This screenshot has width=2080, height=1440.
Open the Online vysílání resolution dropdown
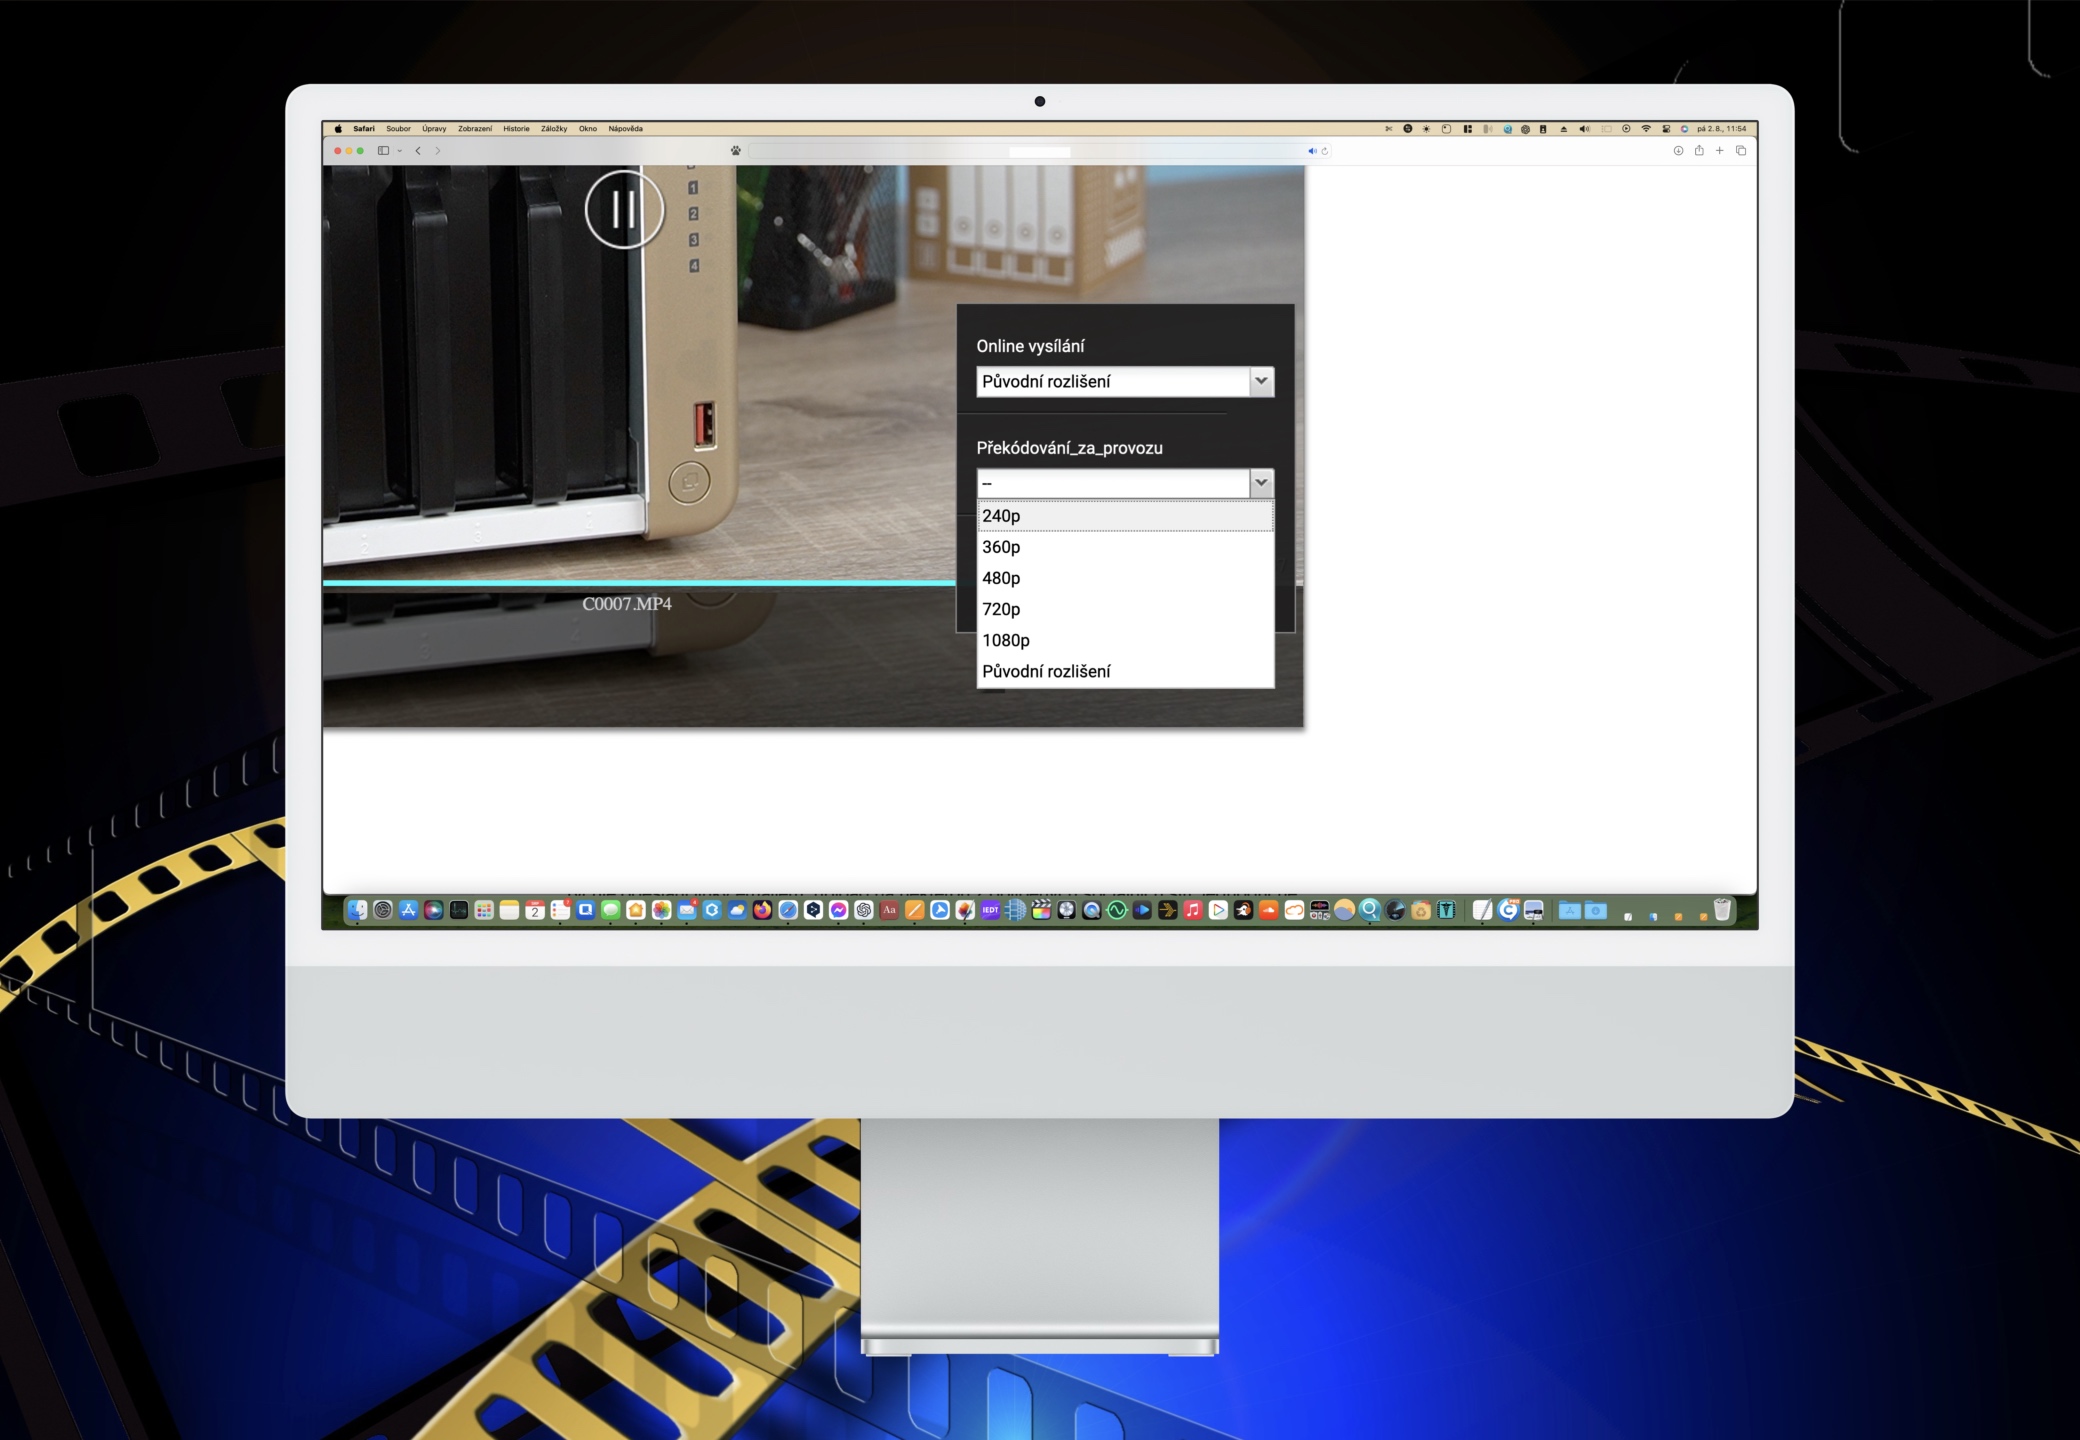(x=1124, y=381)
